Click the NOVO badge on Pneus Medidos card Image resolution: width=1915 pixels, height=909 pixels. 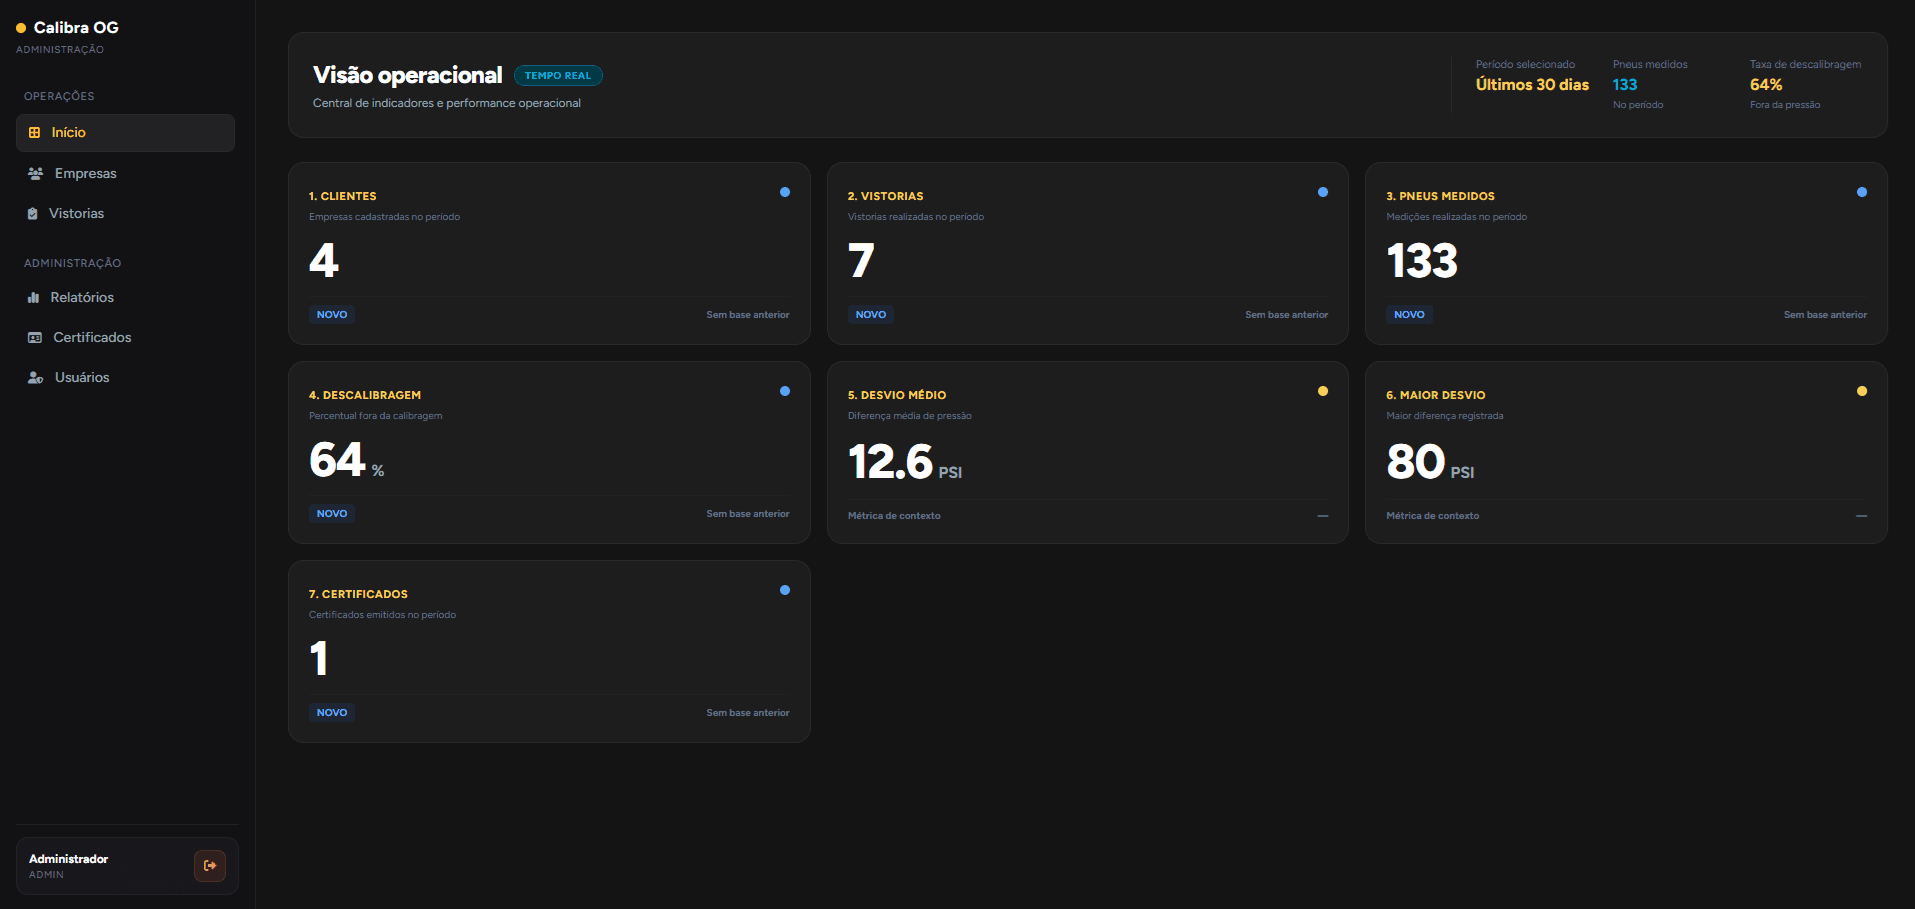click(1409, 315)
